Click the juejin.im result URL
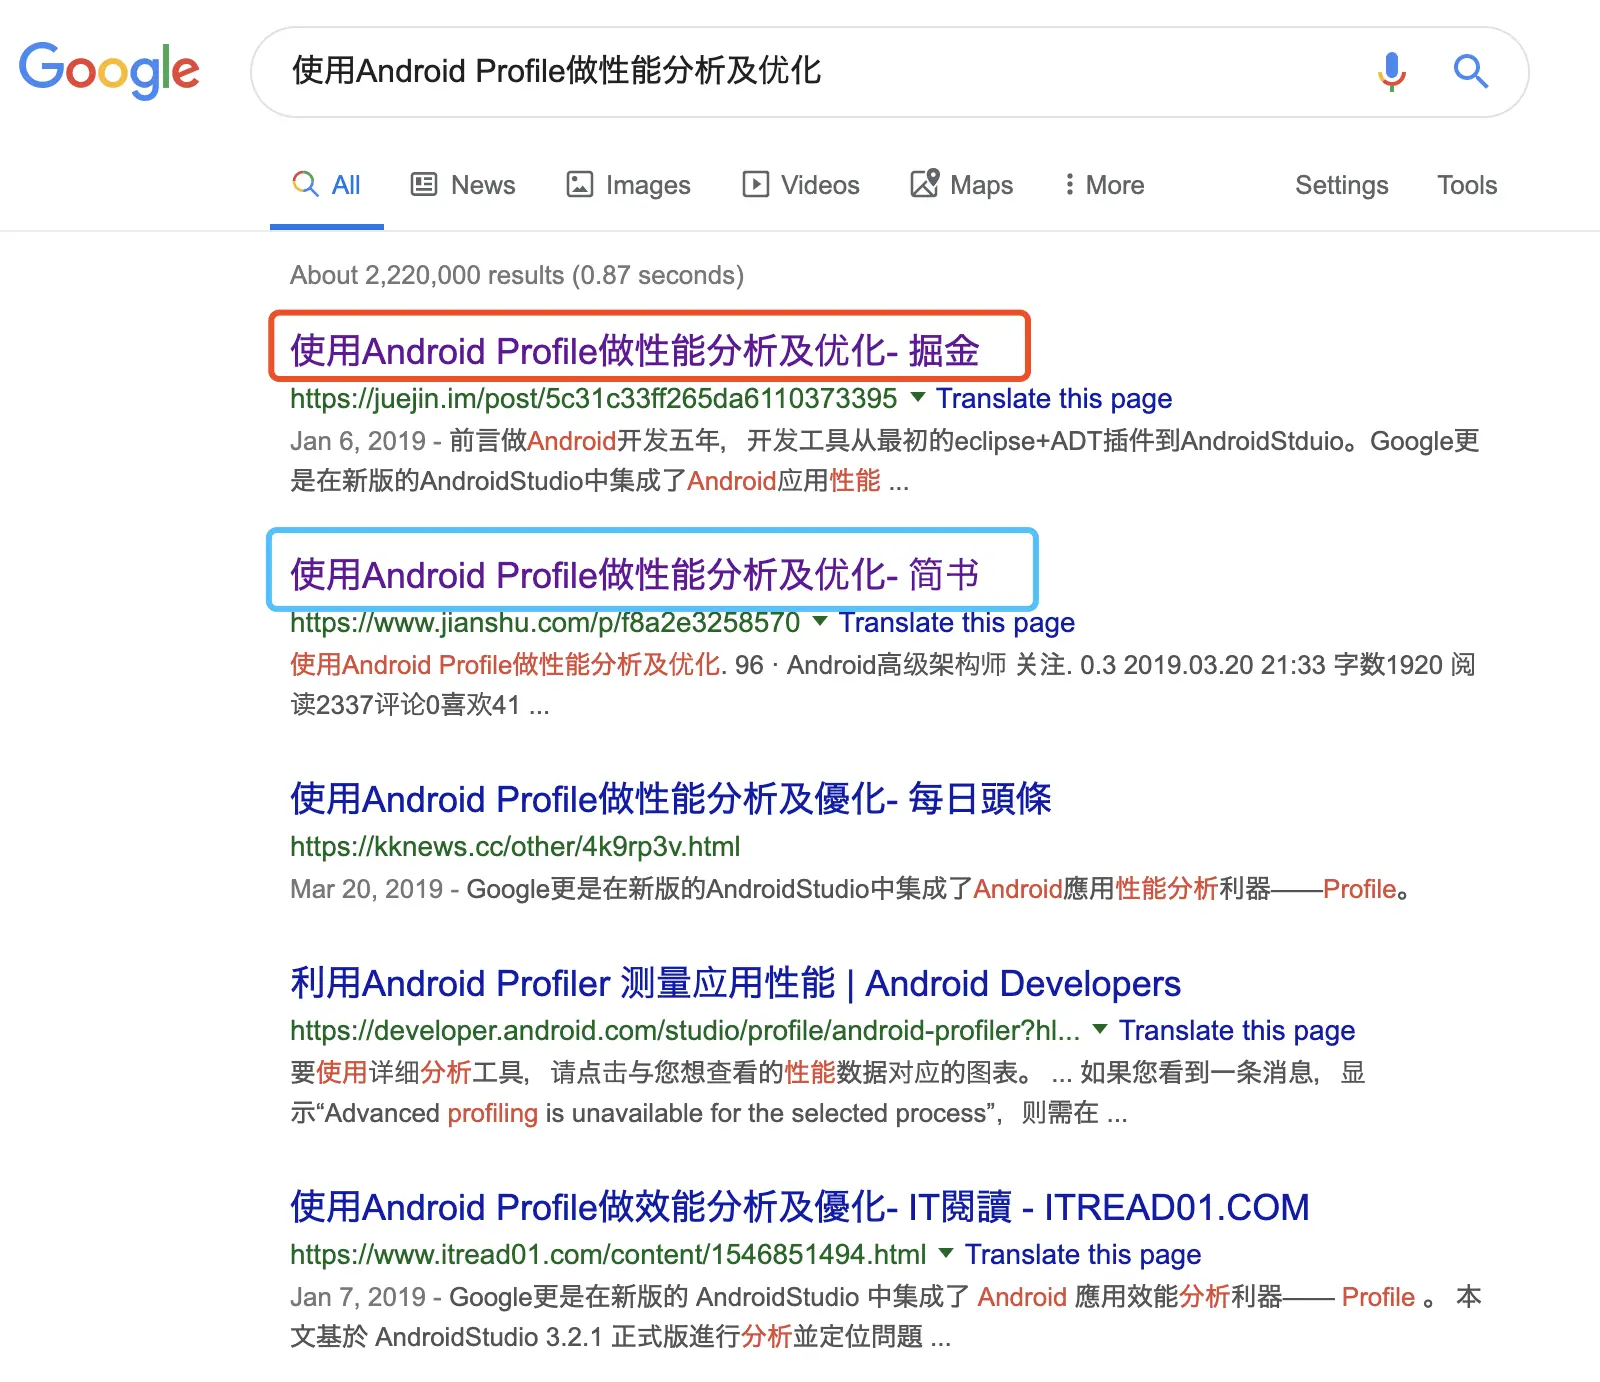1600x1382 pixels. 593,398
